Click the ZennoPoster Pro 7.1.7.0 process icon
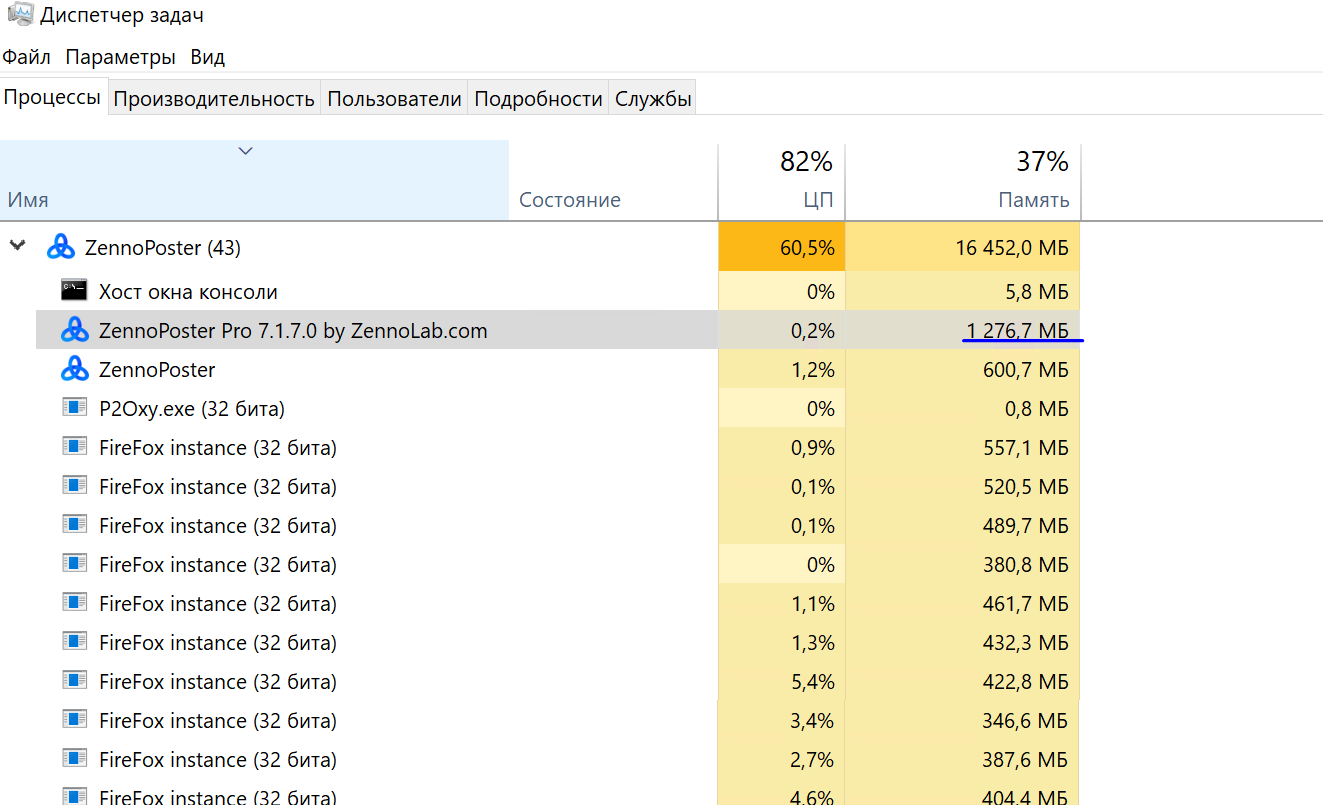Screen dimensions: 1323x805 coord(75,330)
